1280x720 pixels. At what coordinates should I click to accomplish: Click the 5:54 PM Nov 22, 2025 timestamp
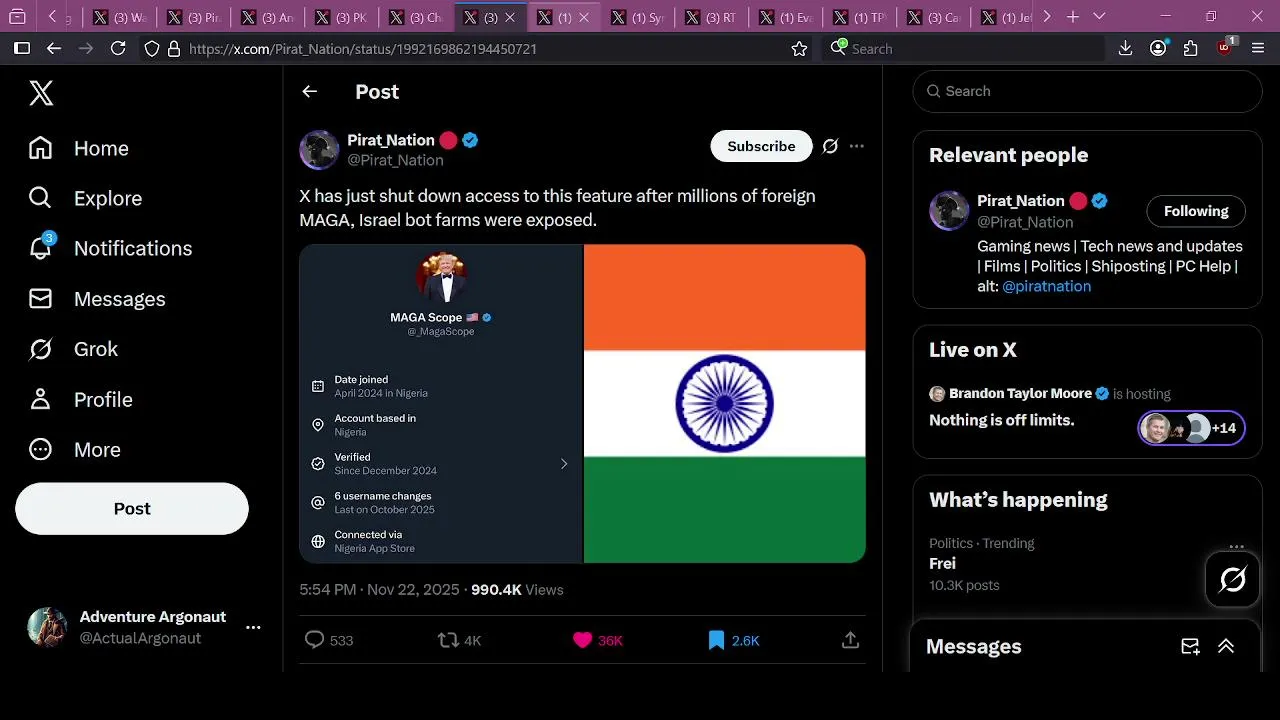[x=381, y=590]
